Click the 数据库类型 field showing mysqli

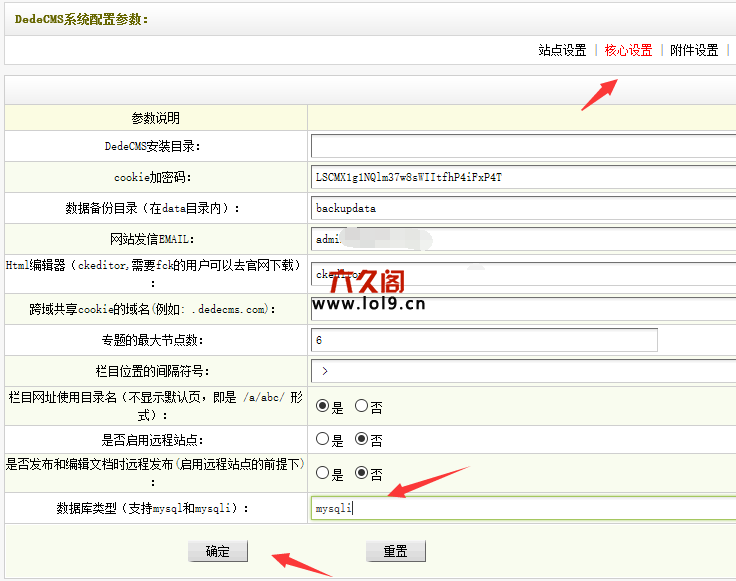[523, 508]
